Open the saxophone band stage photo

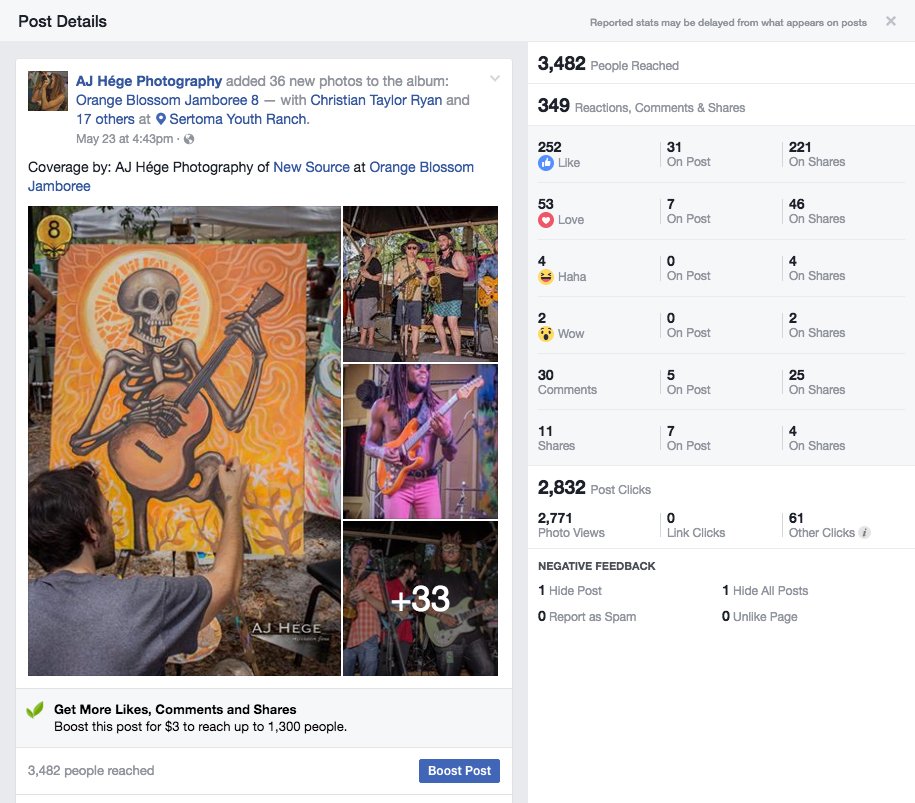tap(420, 284)
